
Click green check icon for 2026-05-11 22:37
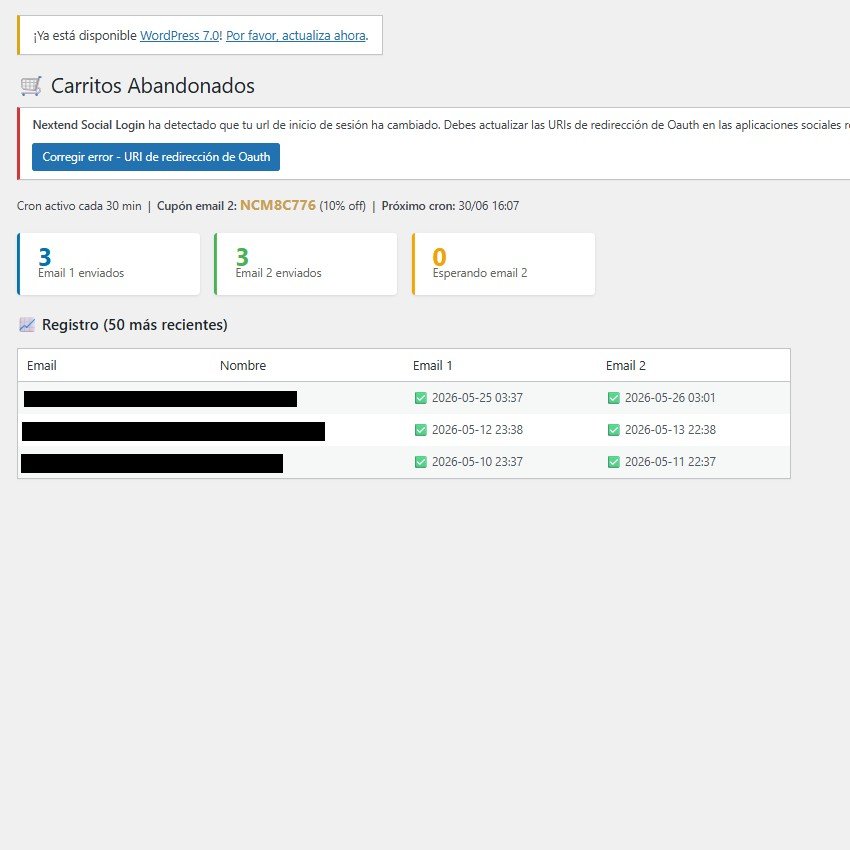click(x=614, y=462)
